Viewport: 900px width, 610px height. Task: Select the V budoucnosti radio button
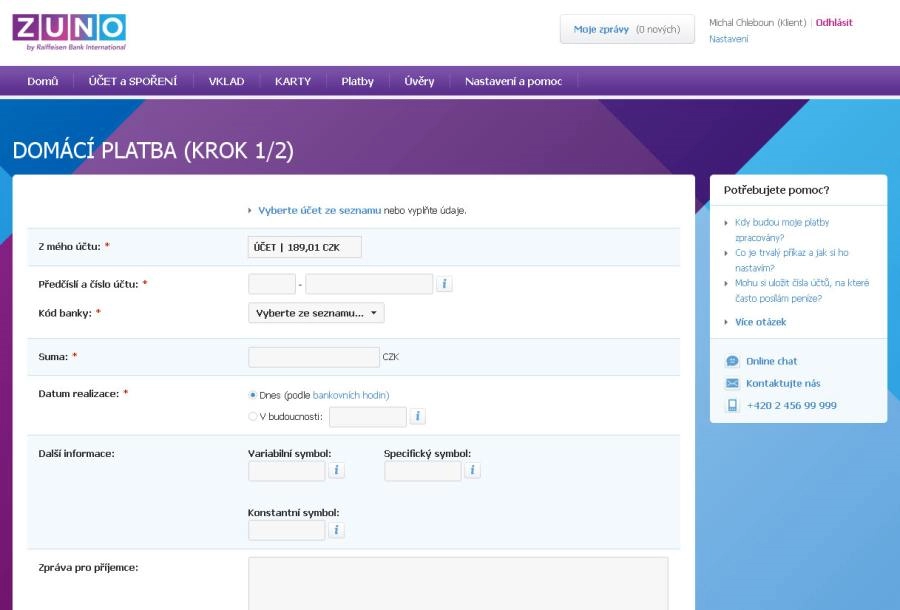[x=253, y=416]
